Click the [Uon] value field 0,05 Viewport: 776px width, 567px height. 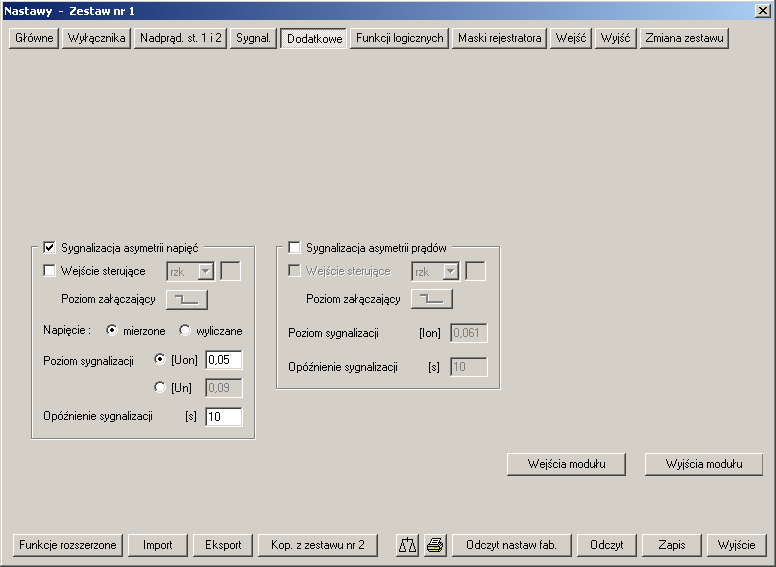pyautogui.click(x=224, y=360)
